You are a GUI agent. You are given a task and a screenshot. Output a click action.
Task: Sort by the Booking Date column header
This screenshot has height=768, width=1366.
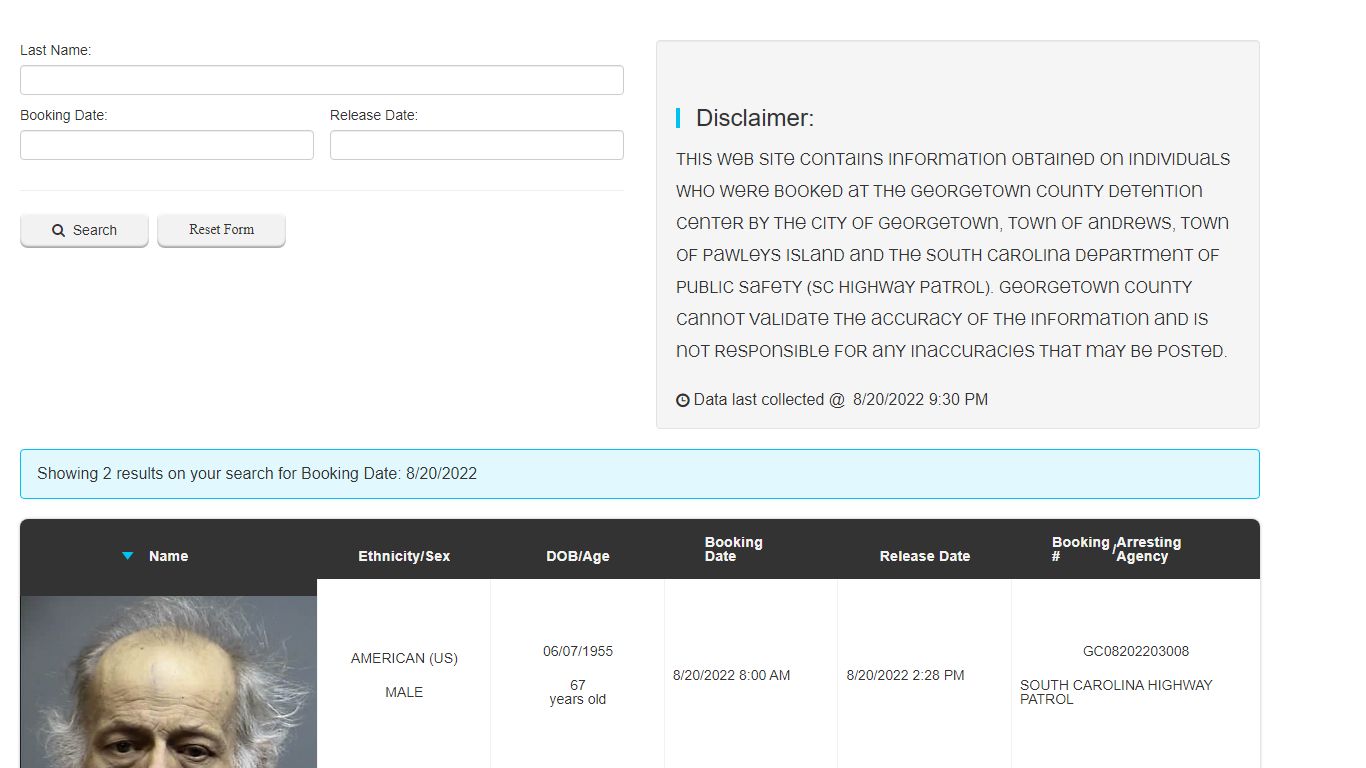point(733,549)
